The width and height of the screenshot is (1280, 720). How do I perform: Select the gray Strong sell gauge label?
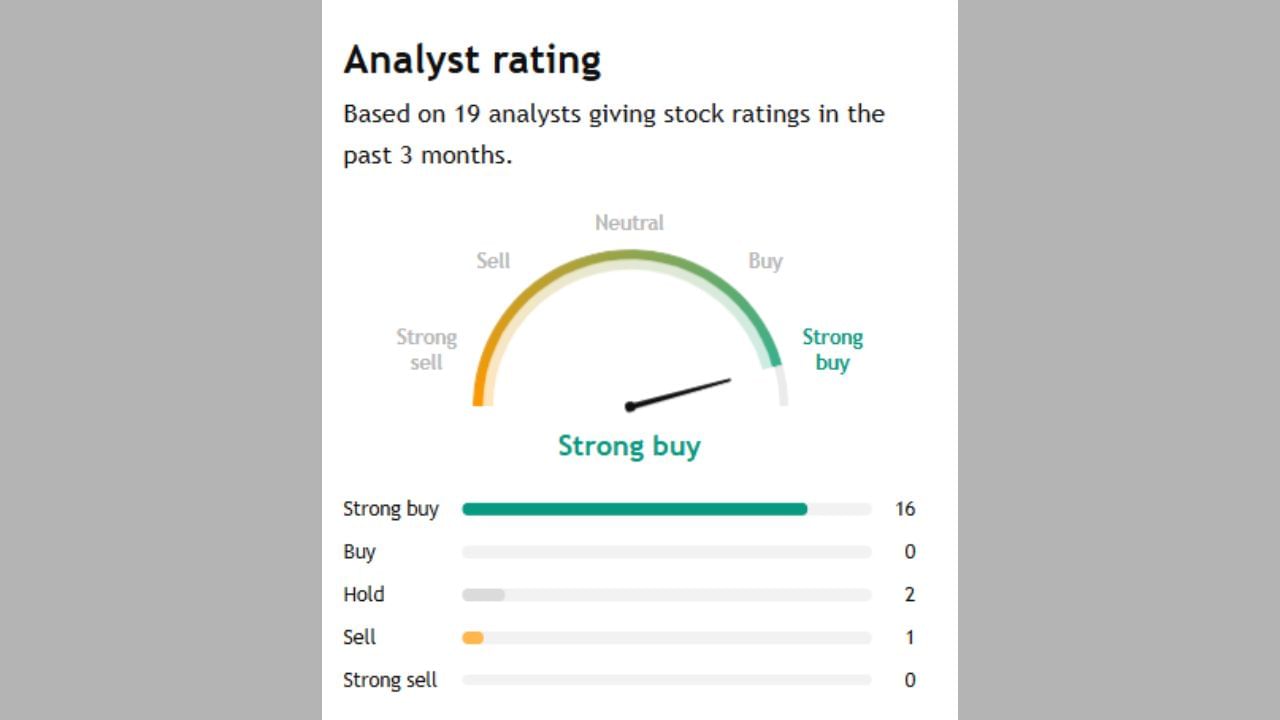coord(426,350)
